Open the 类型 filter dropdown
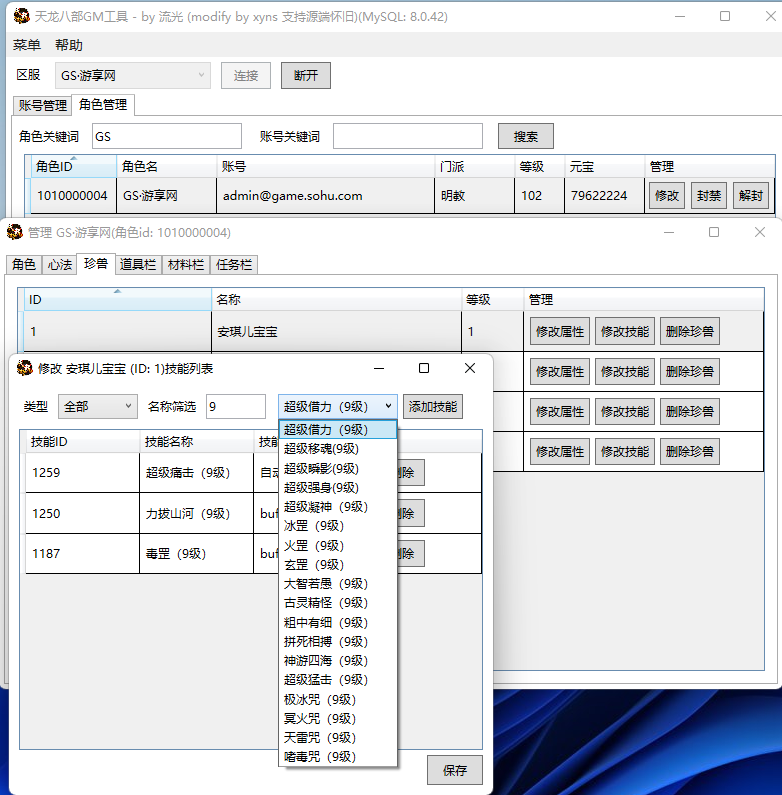This screenshot has width=782, height=795. pyautogui.click(x=98, y=406)
